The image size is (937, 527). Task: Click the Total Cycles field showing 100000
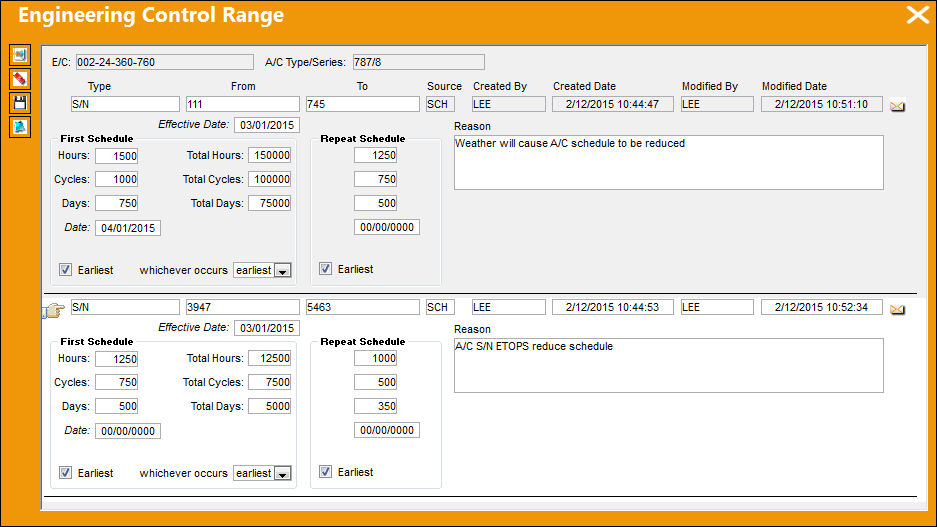270,179
